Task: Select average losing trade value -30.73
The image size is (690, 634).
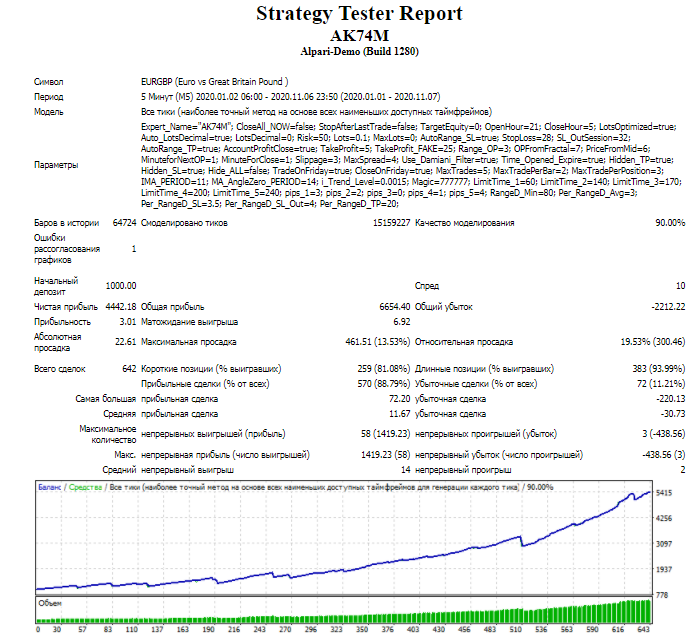Action: (673, 414)
